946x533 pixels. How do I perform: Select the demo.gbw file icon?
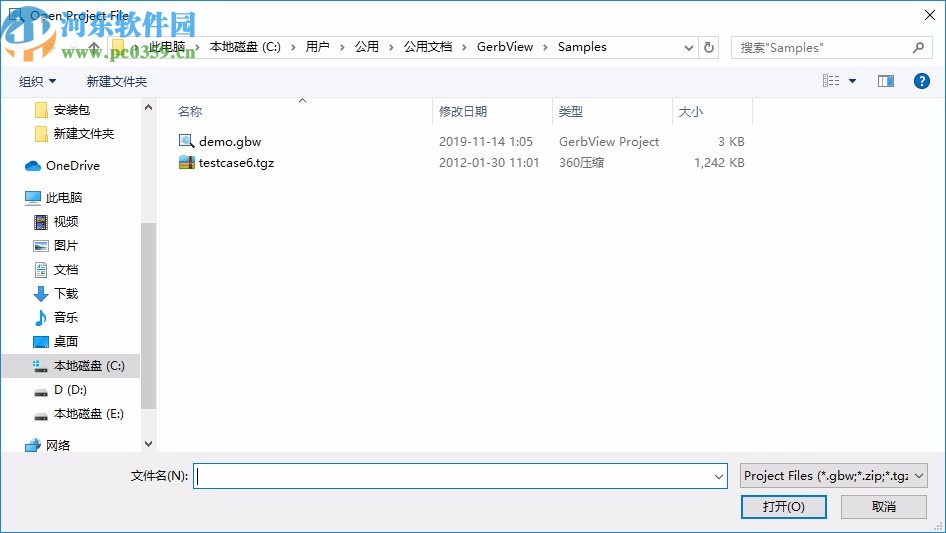click(186, 141)
